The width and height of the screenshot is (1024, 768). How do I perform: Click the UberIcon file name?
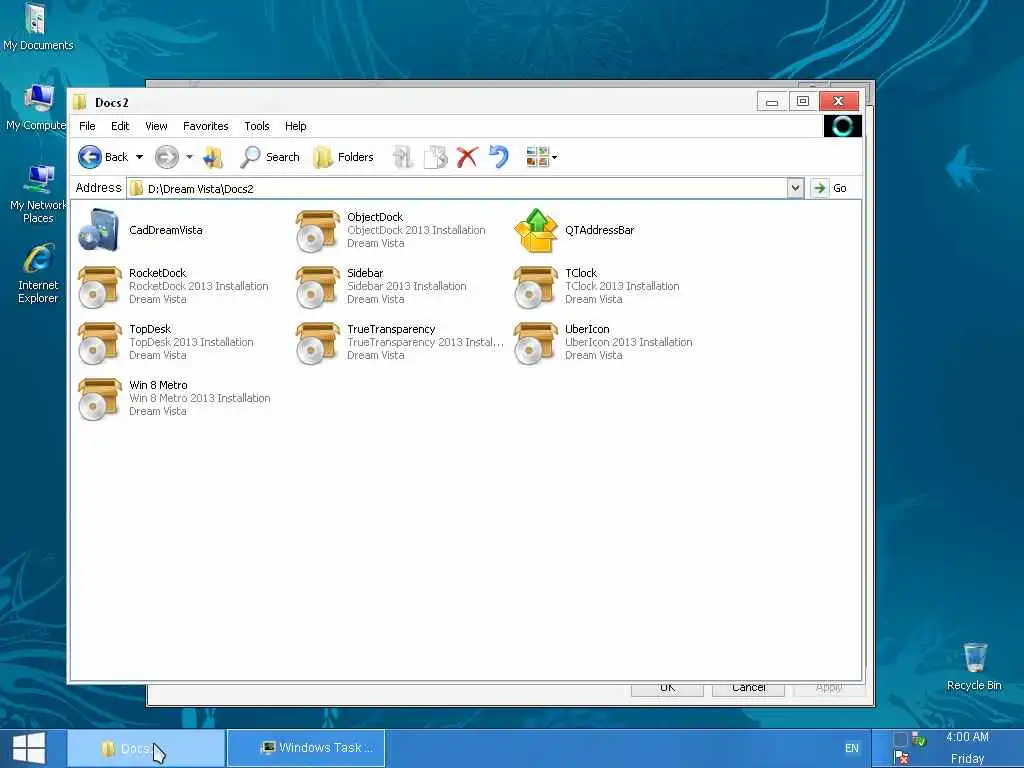click(x=587, y=329)
